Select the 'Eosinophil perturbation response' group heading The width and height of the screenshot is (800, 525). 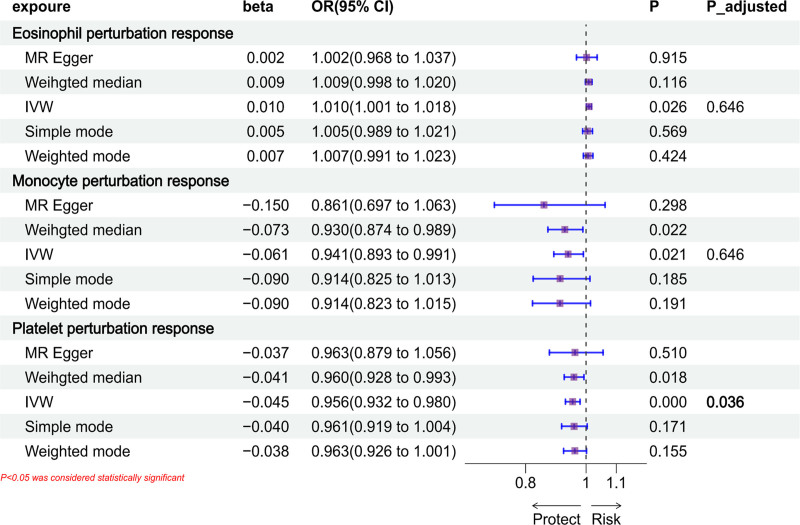click(x=123, y=33)
